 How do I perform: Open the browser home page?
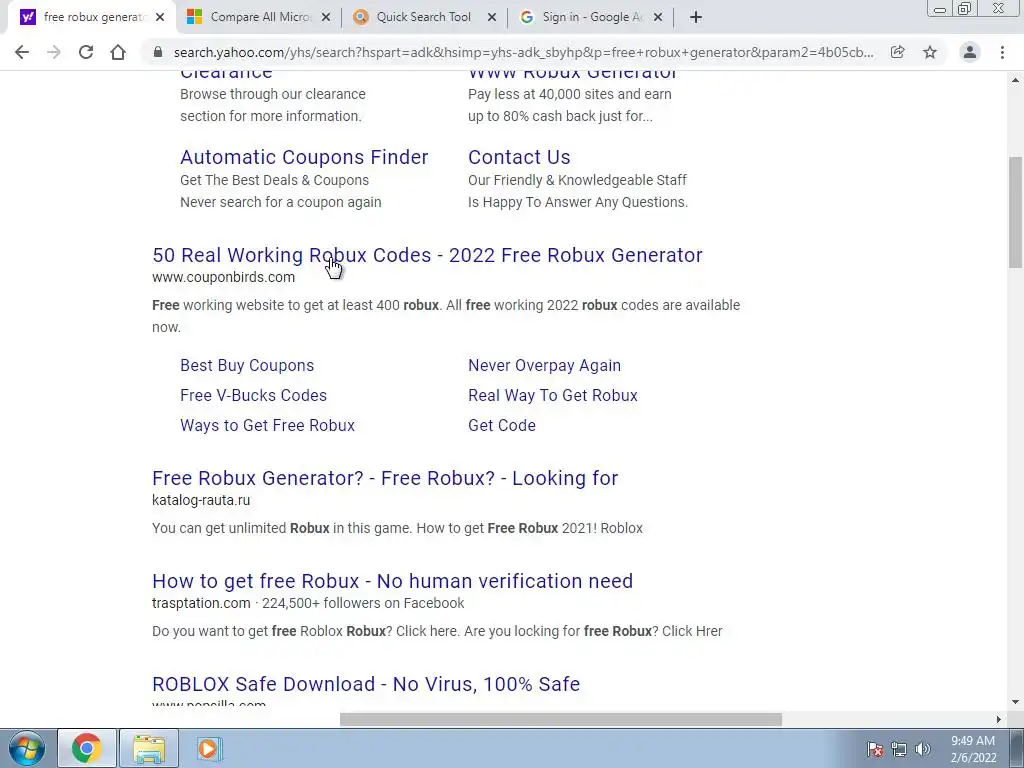pyautogui.click(x=118, y=52)
